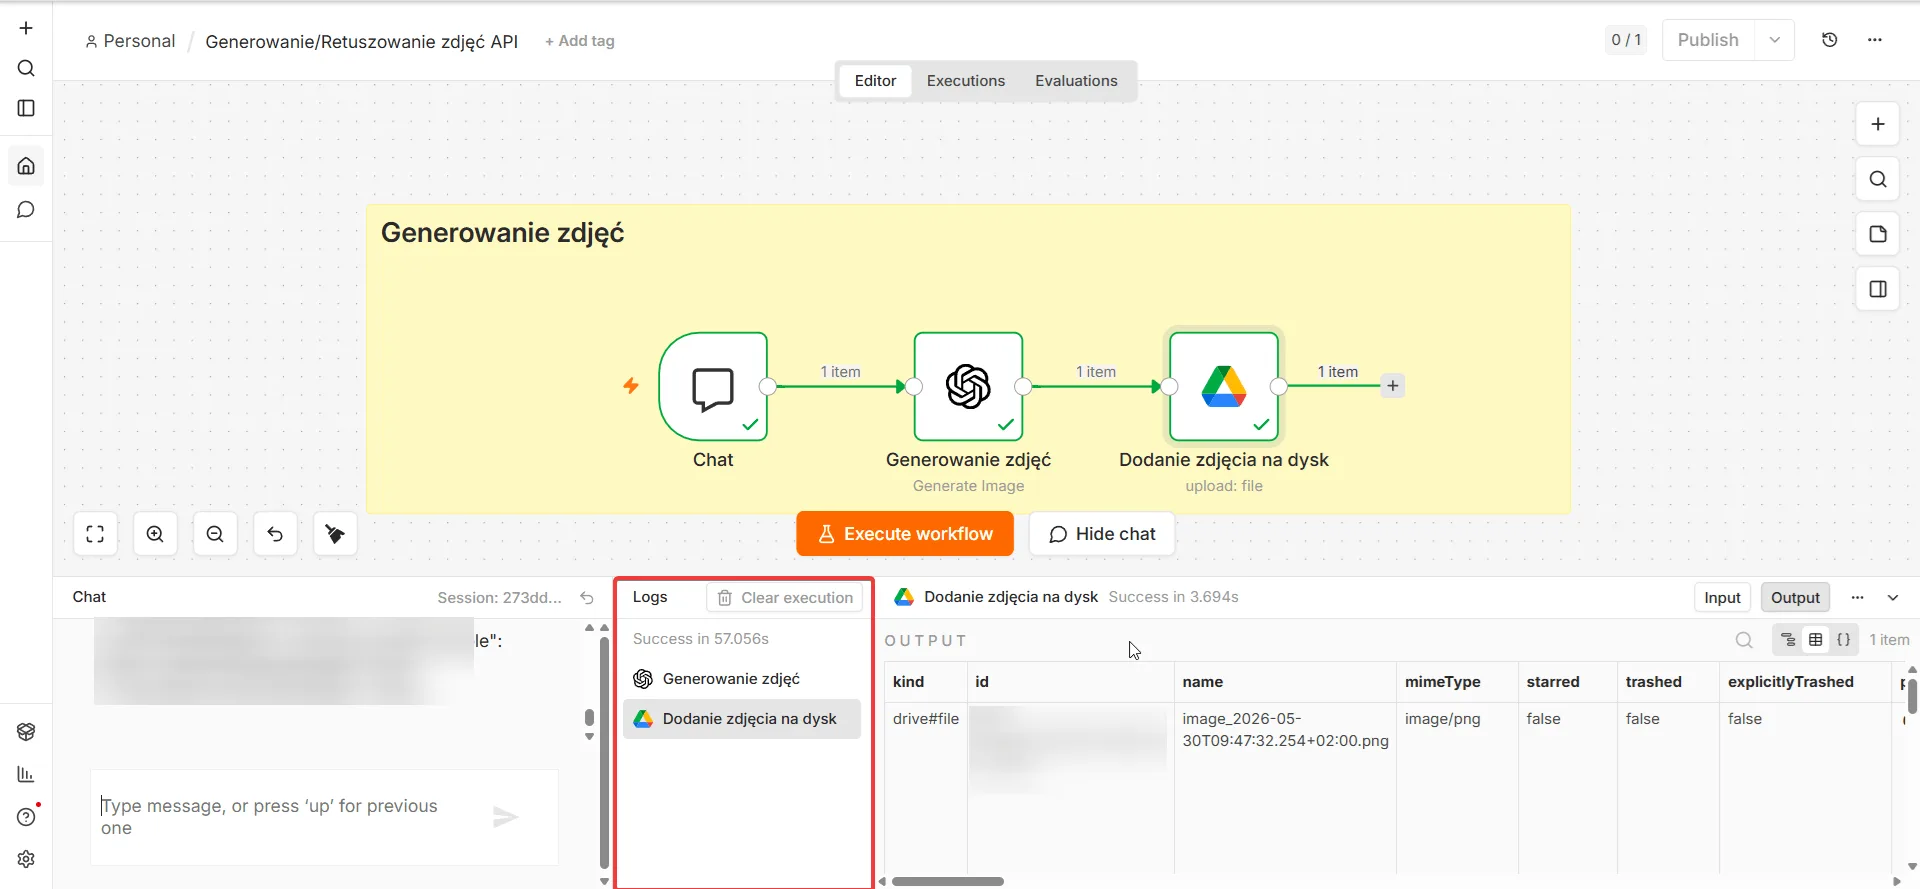Zoom in on the canvas
Screen dimensions: 1920x889
(155, 534)
